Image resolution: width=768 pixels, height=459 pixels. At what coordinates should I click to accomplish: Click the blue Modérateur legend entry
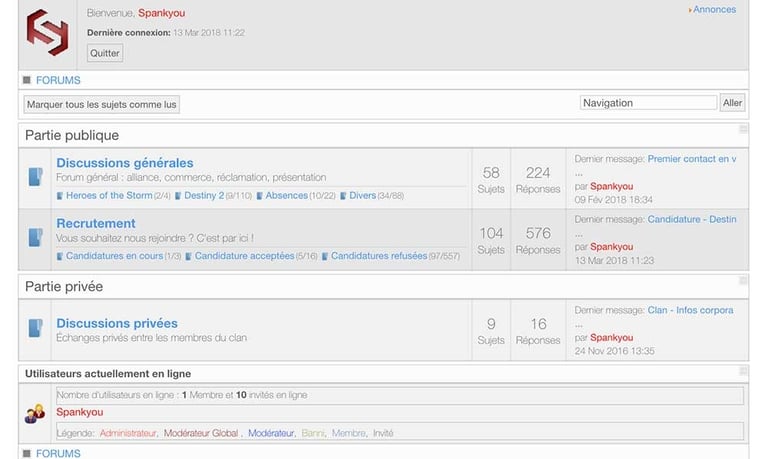click(x=271, y=433)
